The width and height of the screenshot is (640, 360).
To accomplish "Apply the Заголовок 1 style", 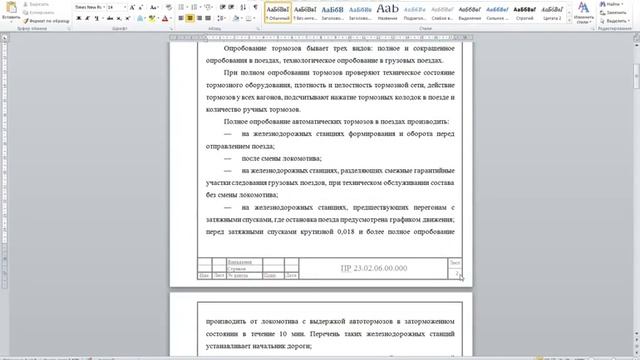I will [x=333, y=13].
